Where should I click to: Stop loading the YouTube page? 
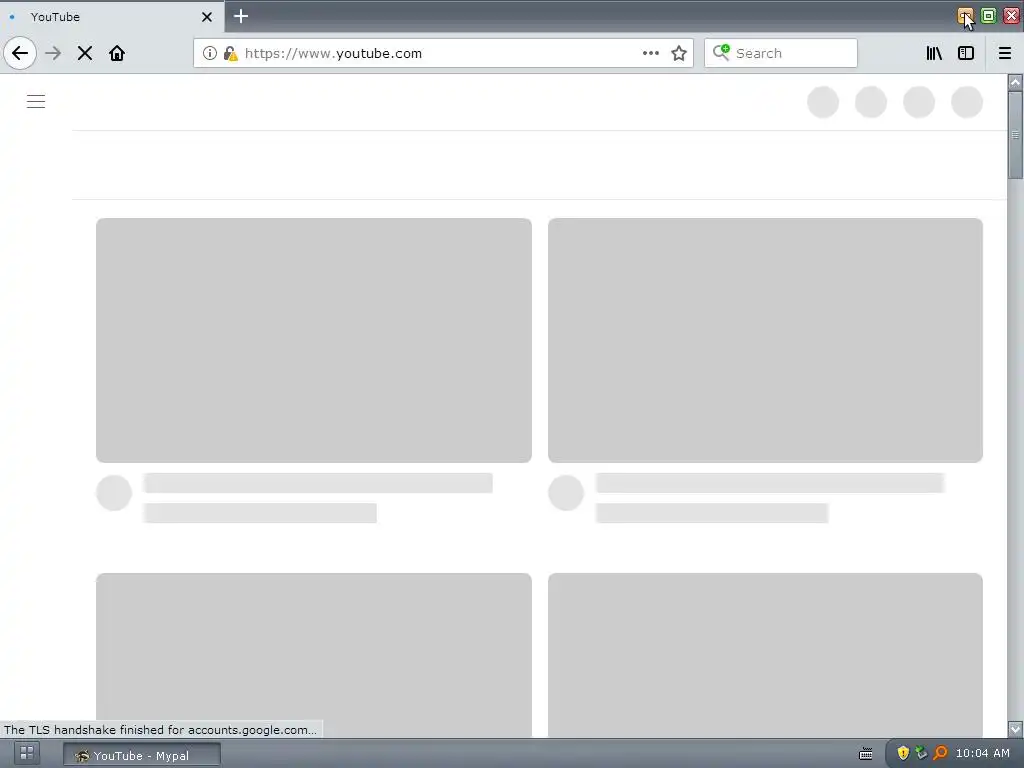click(85, 53)
